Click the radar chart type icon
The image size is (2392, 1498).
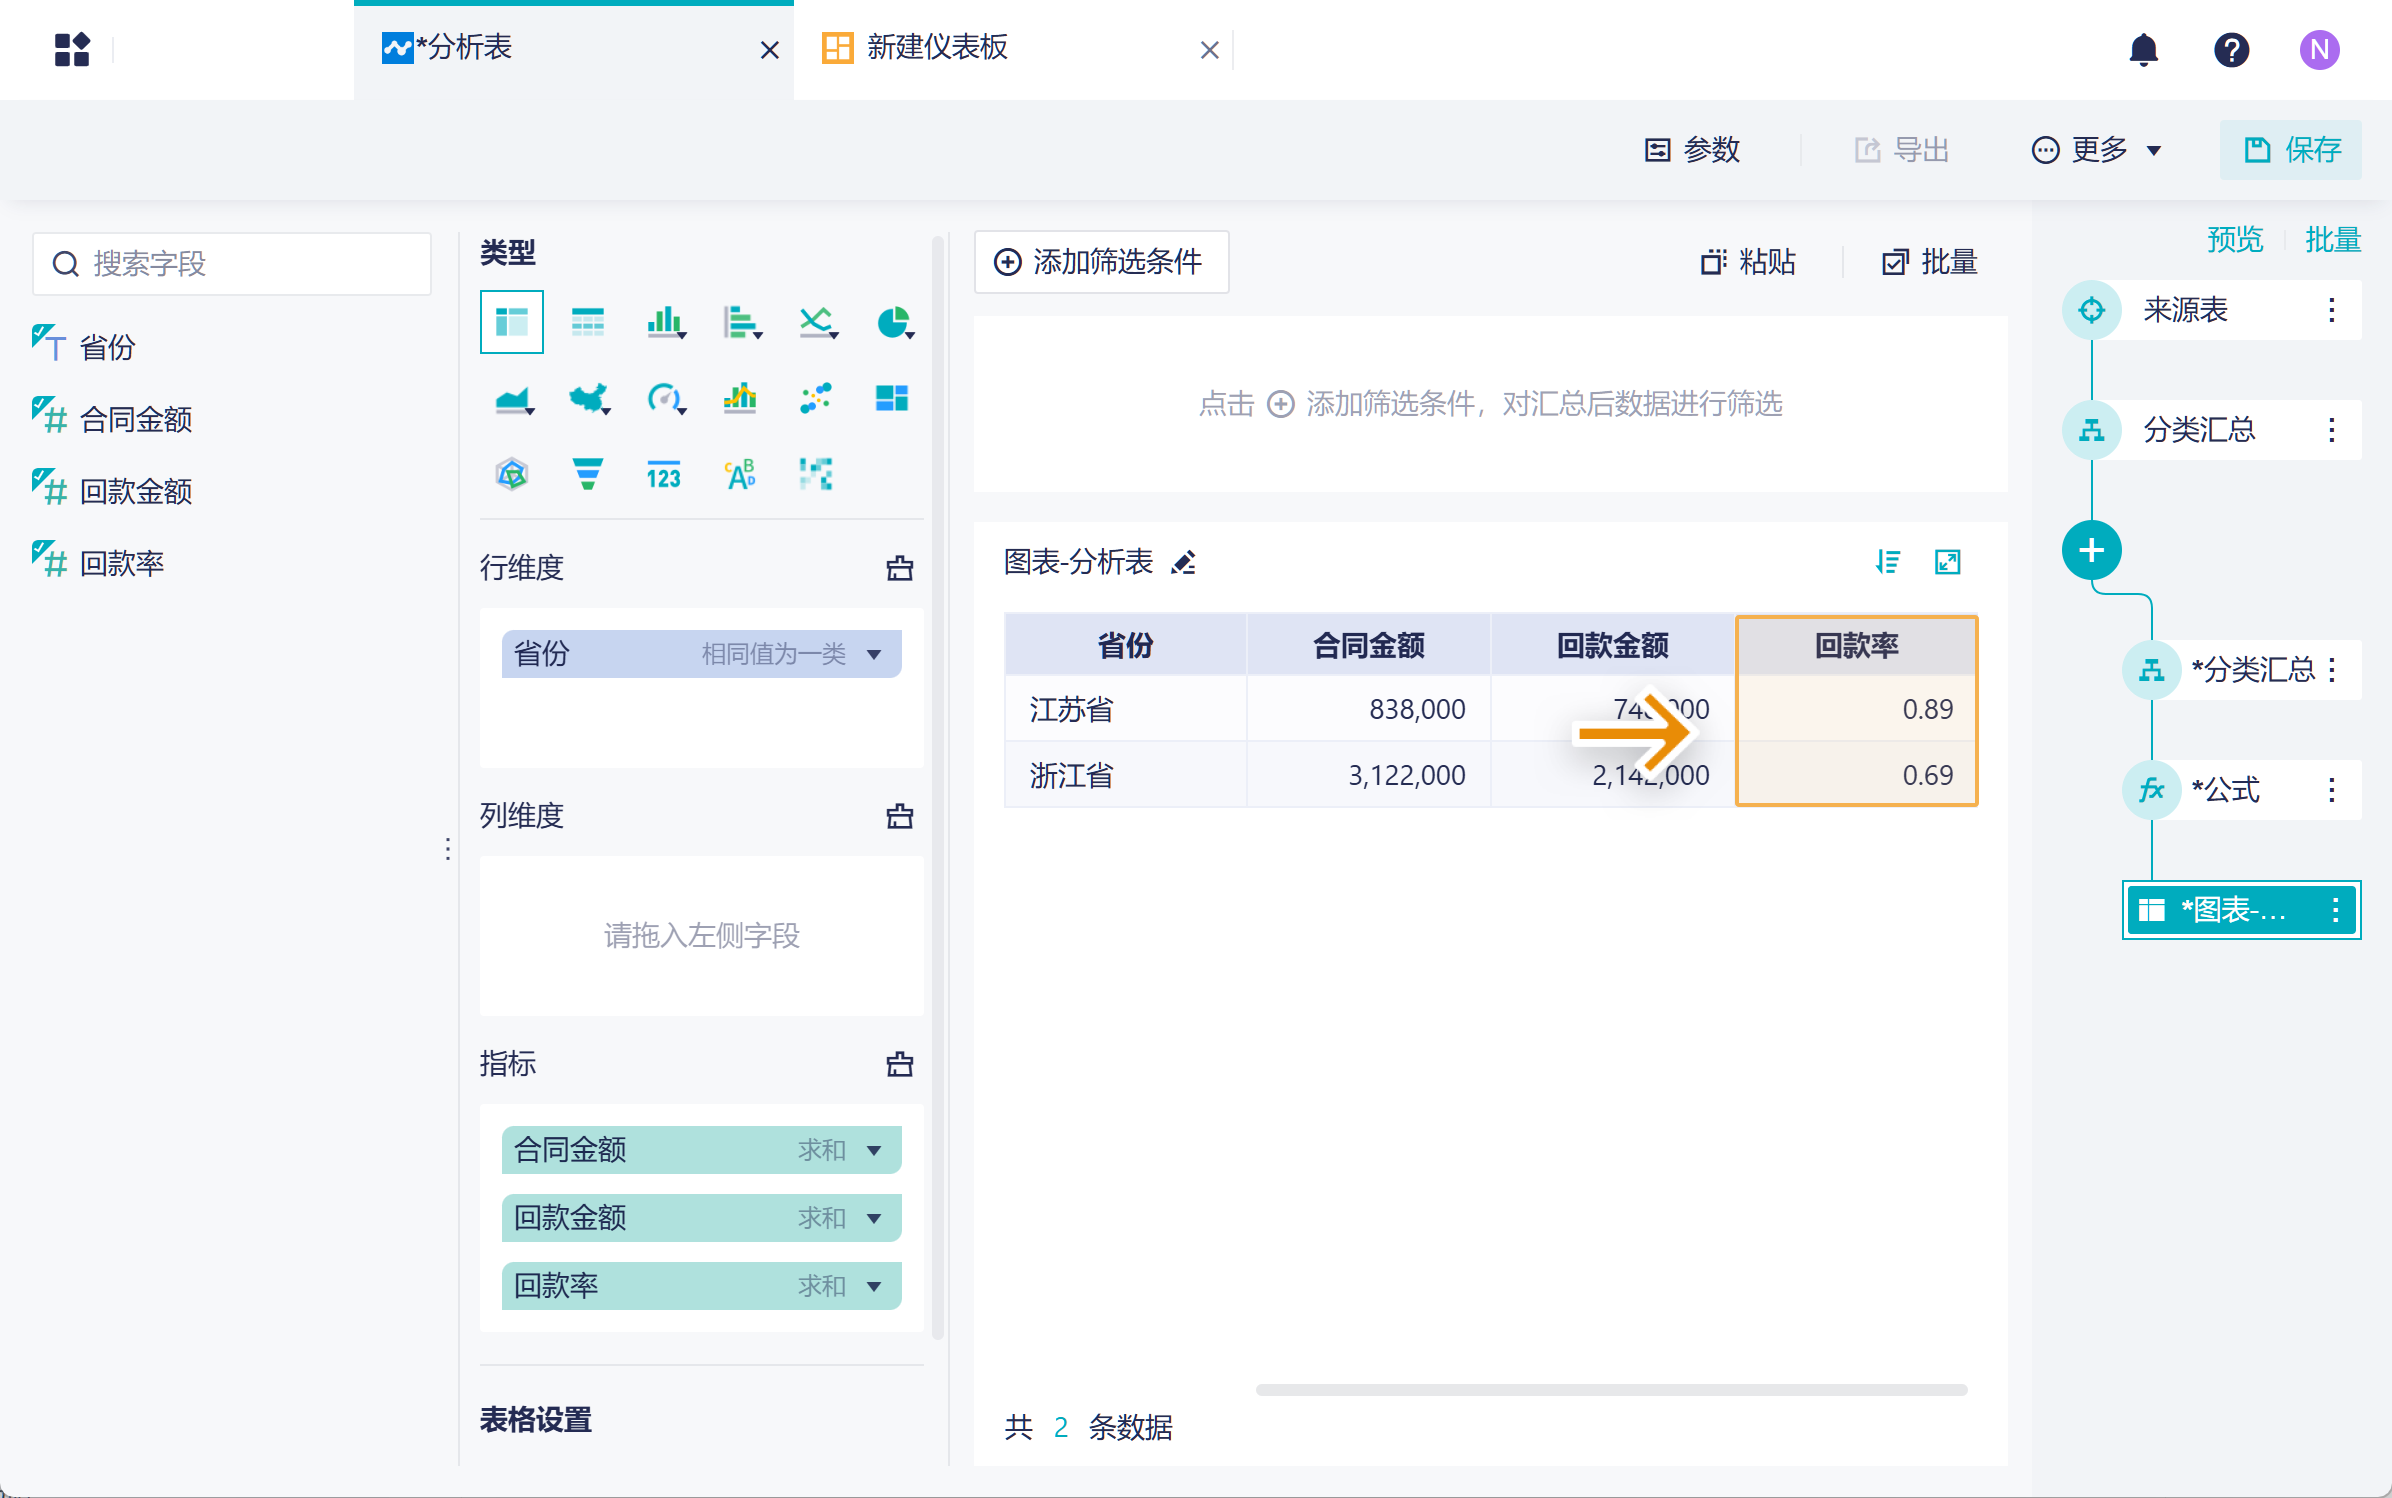coord(512,474)
